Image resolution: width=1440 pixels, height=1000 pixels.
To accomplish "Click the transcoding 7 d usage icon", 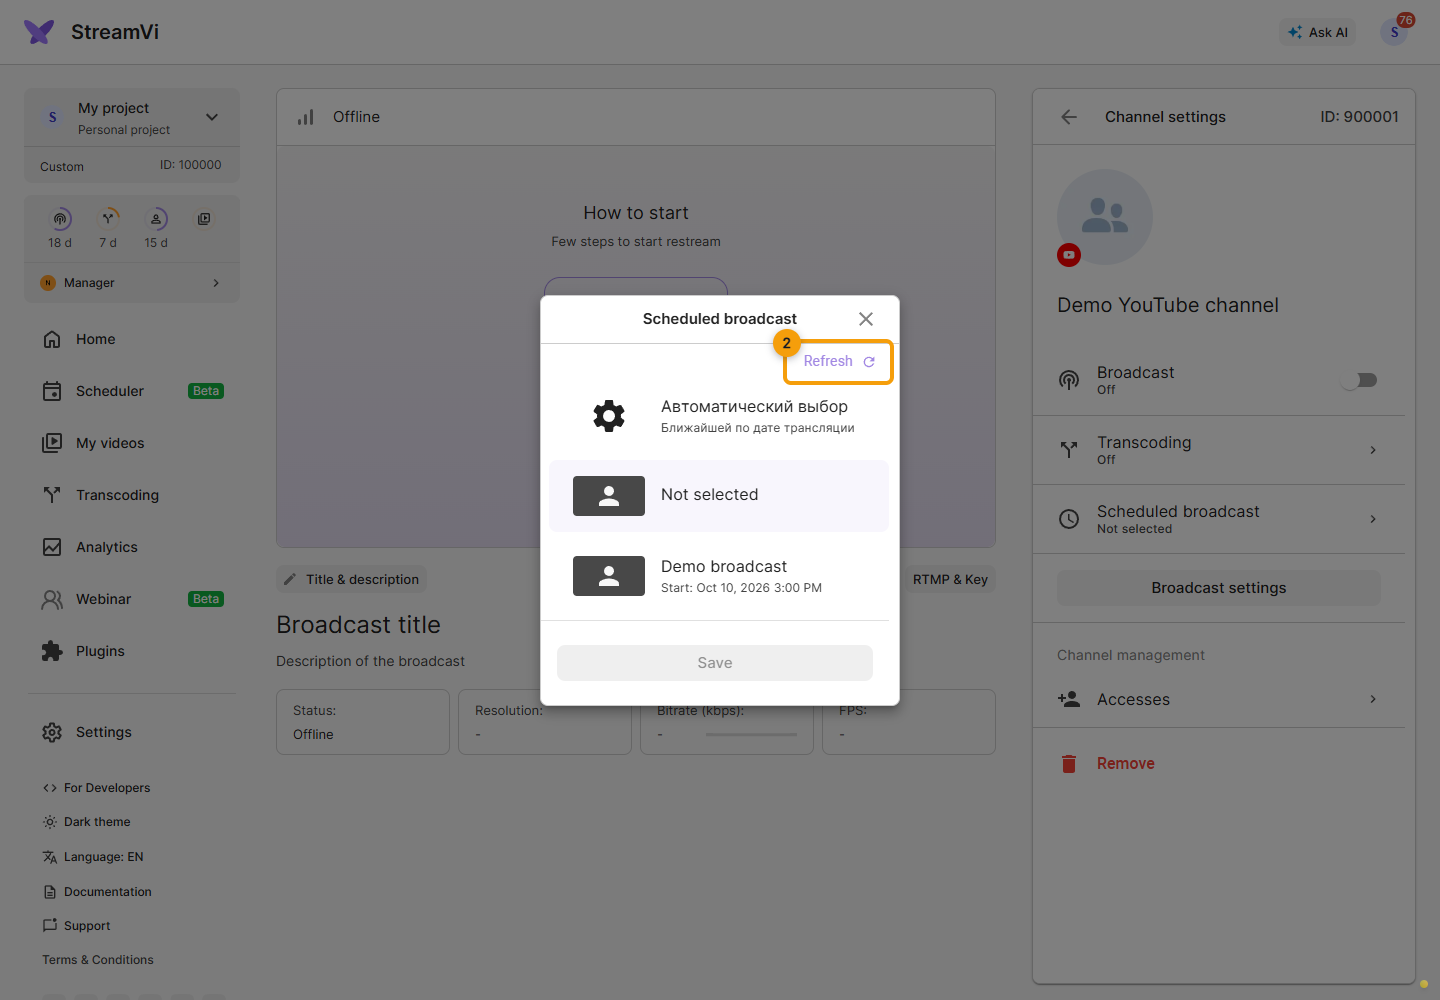I will (108, 219).
